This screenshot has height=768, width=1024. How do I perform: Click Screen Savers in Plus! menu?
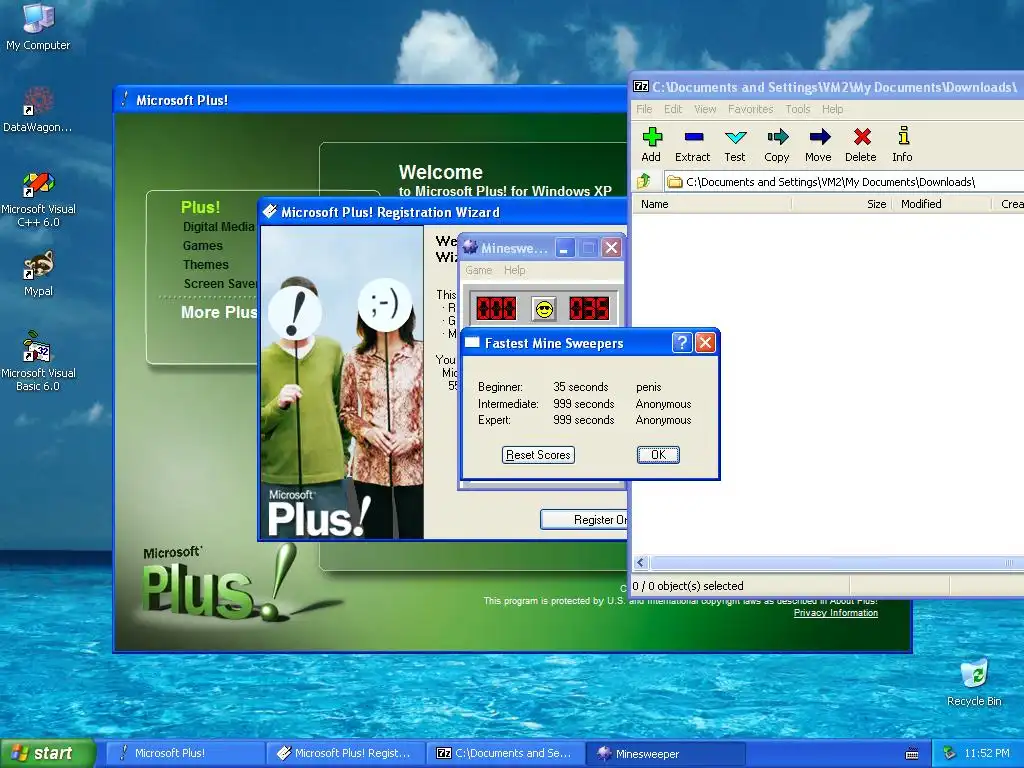221,283
